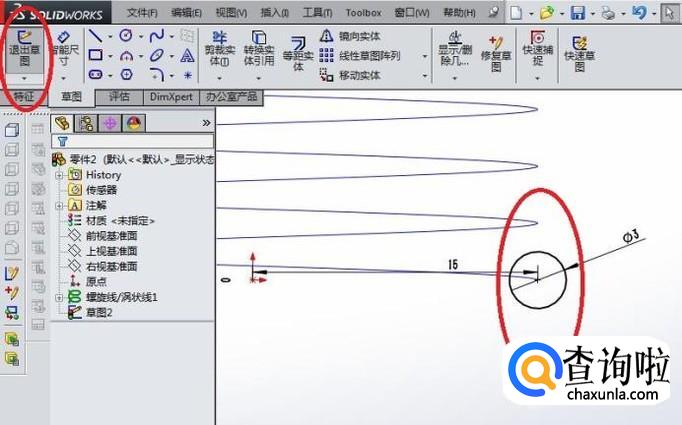Click Display/Delete Relations (显示/删除几何关系)
682x425 pixels.
tap(455, 49)
